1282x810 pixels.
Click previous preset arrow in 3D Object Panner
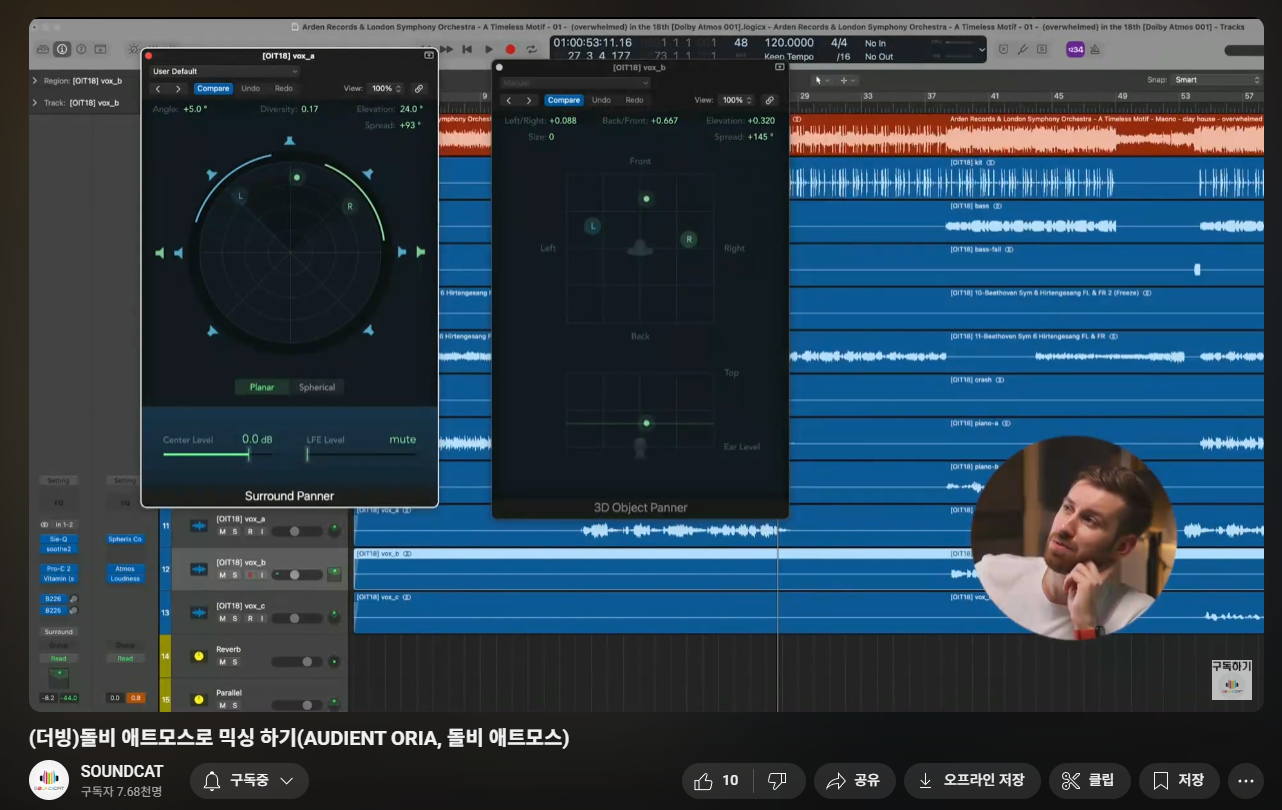509,100
